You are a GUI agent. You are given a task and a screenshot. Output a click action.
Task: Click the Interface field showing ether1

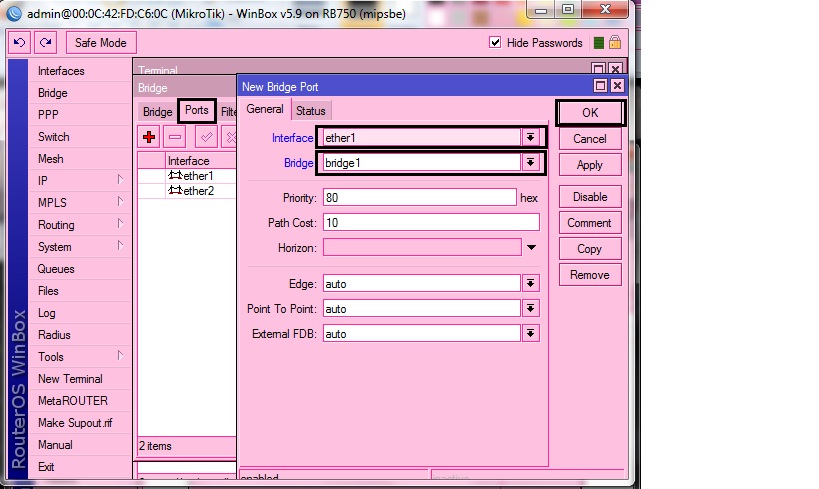tap(422, 137)
